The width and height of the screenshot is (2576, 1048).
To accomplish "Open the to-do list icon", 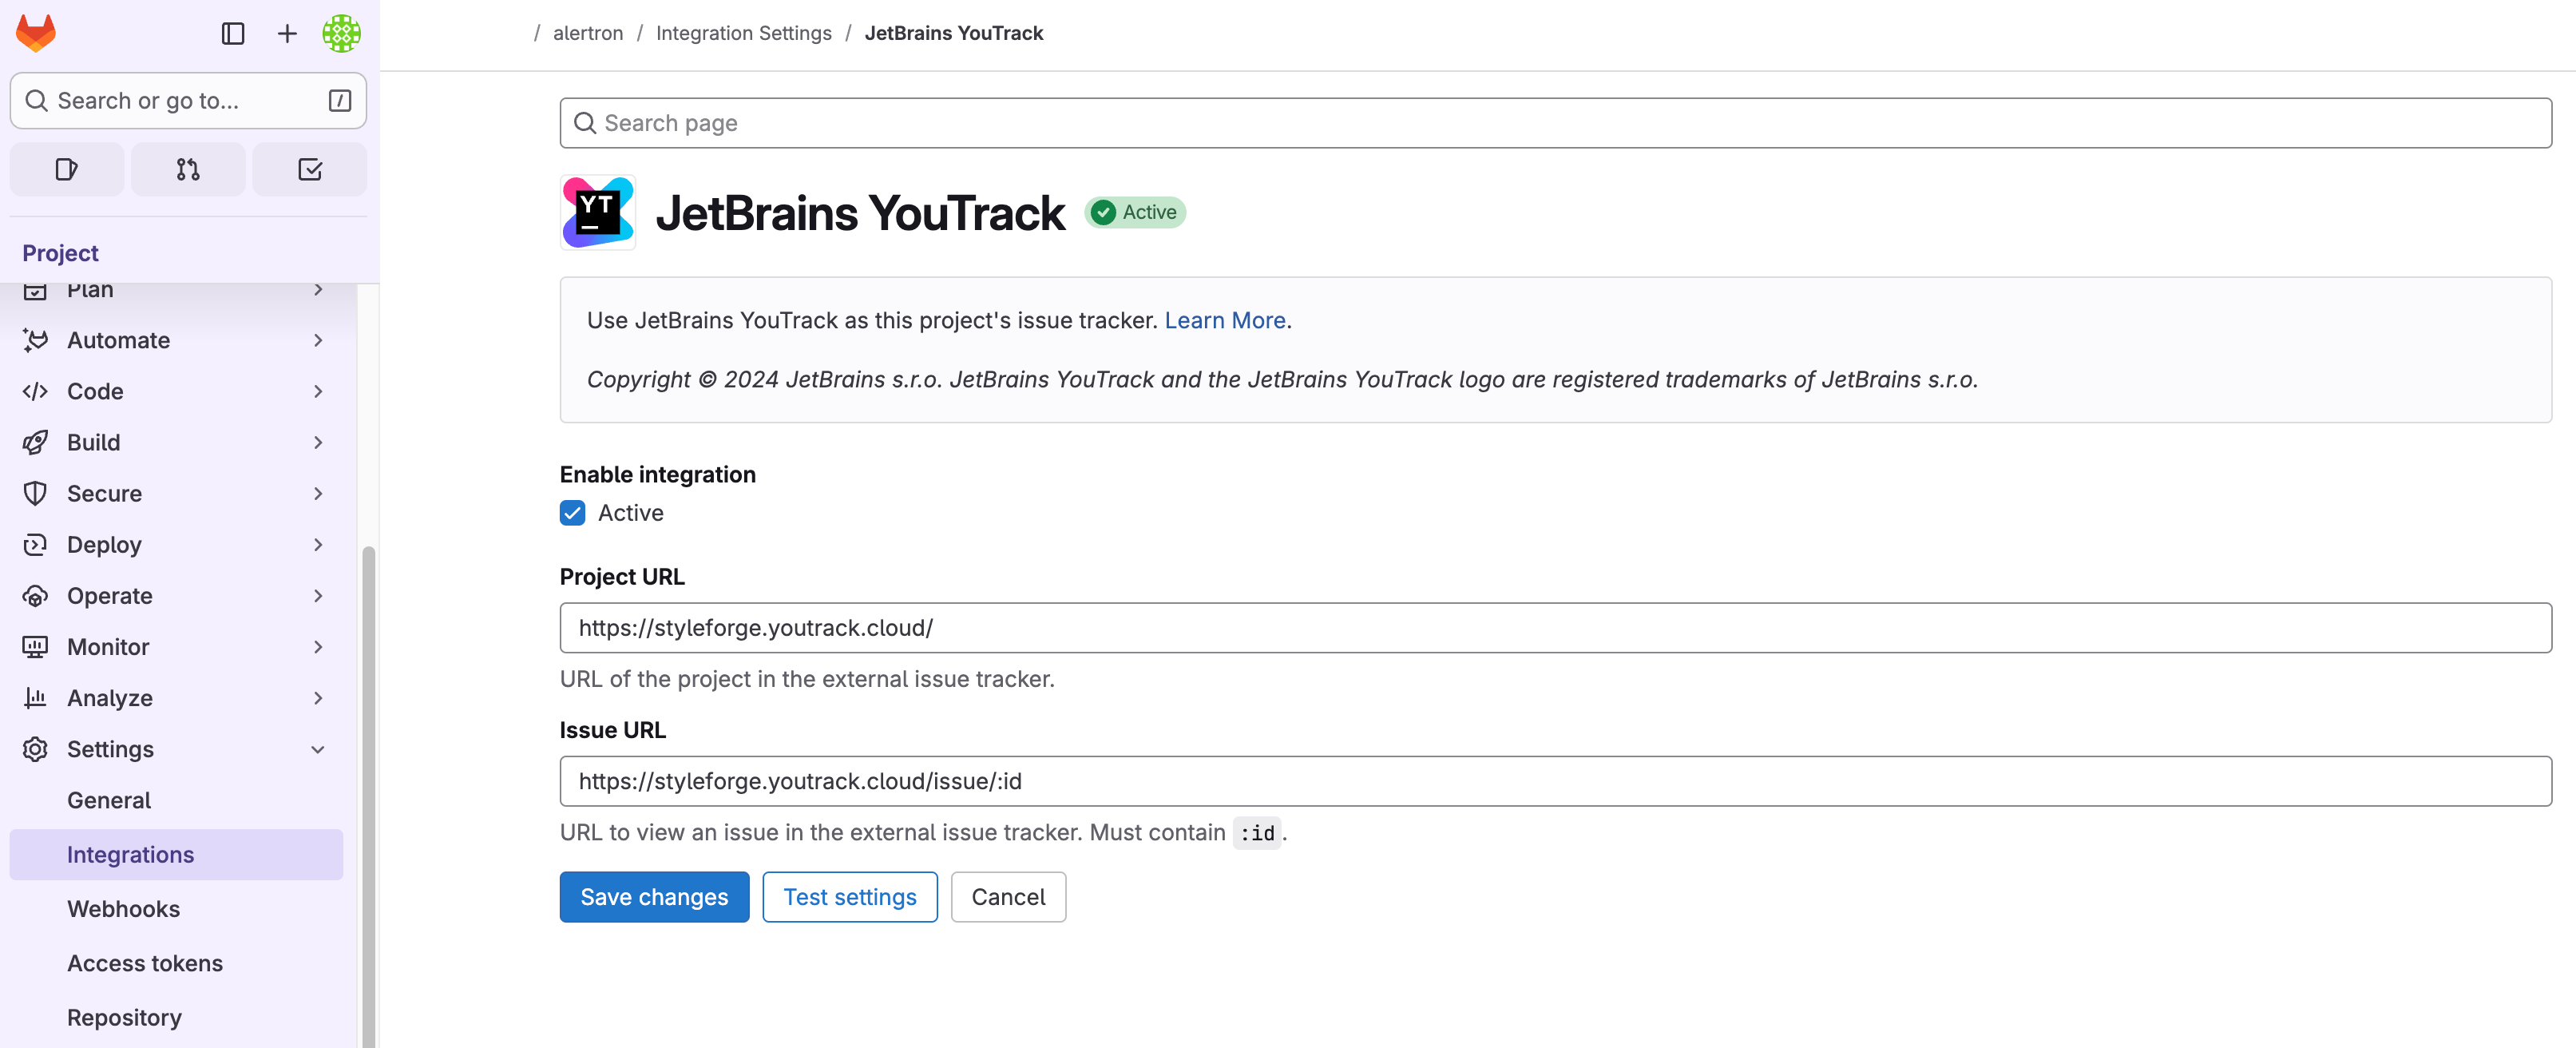I will pyautogui.click(x=310, y=169).
